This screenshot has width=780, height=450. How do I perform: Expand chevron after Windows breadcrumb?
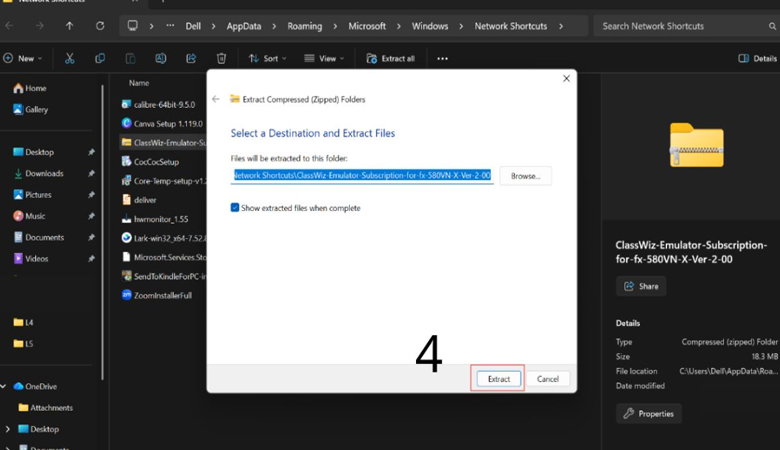click(461, 26)
